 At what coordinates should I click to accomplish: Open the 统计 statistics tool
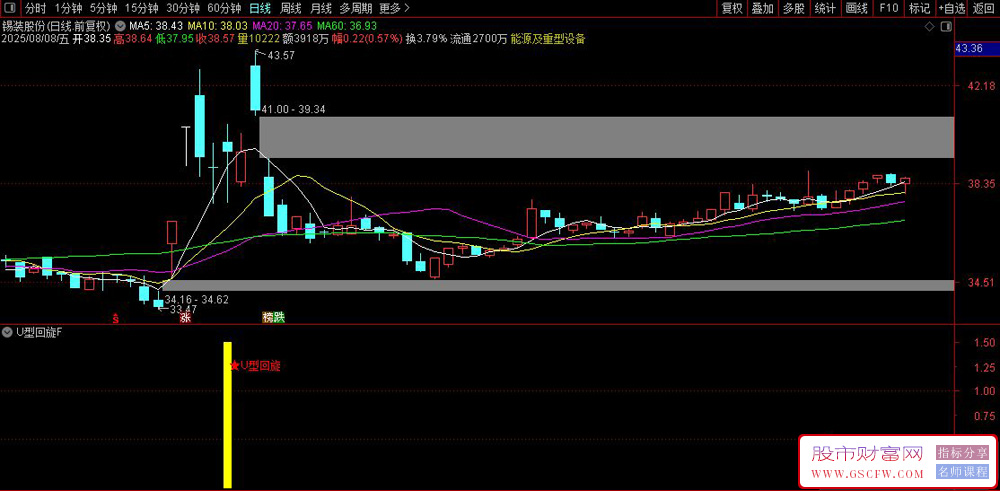click(825, 8)
